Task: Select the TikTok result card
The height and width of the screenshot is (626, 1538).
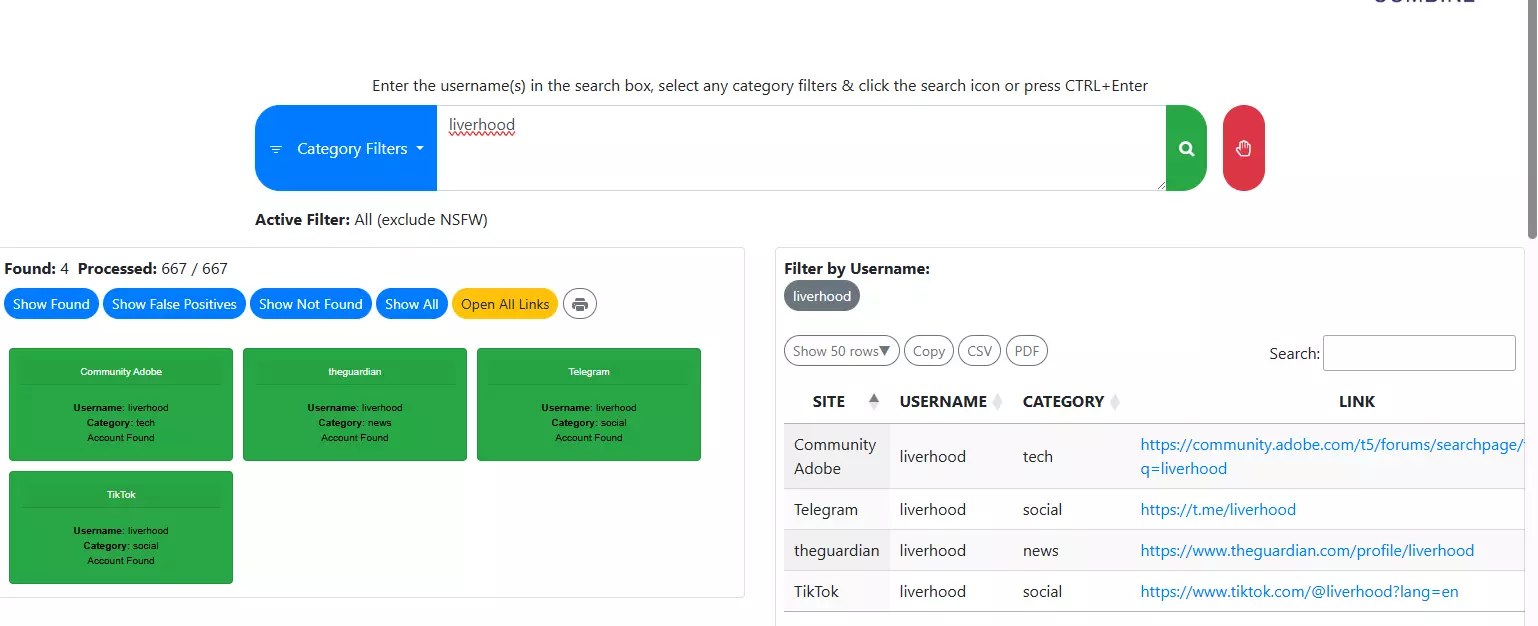Action: click(121, 527)
